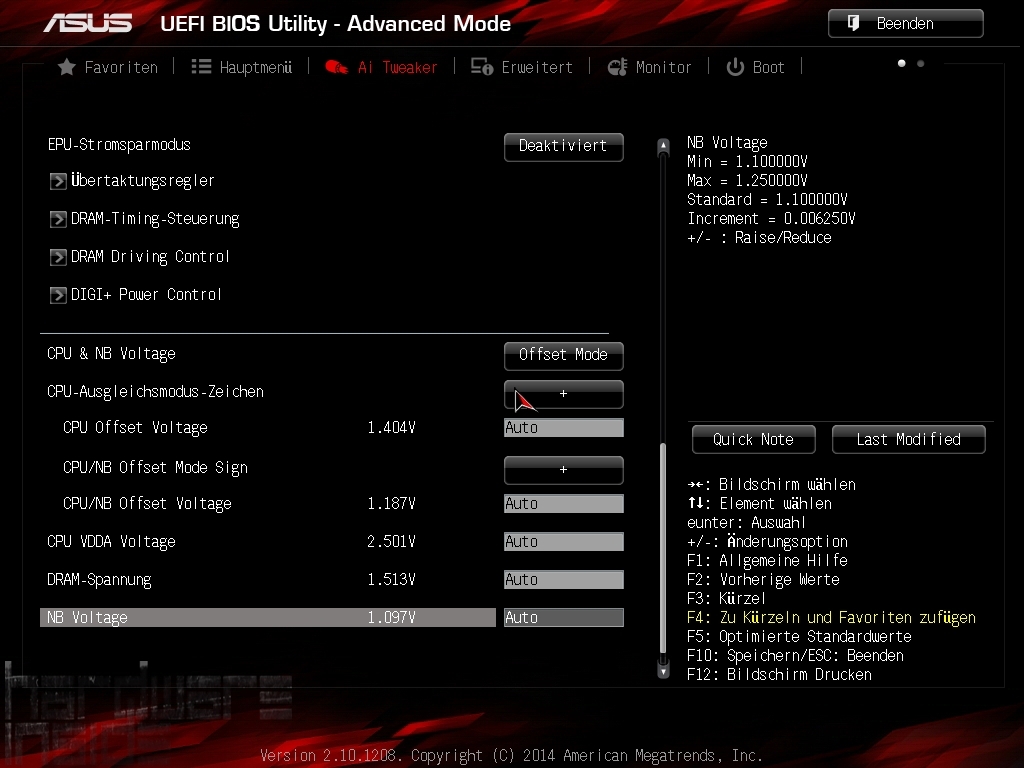The image size is (1024, 768).
Task: Click the Max = 1.250000V help line
Action: pyautogui.click(x=747, y=180)
